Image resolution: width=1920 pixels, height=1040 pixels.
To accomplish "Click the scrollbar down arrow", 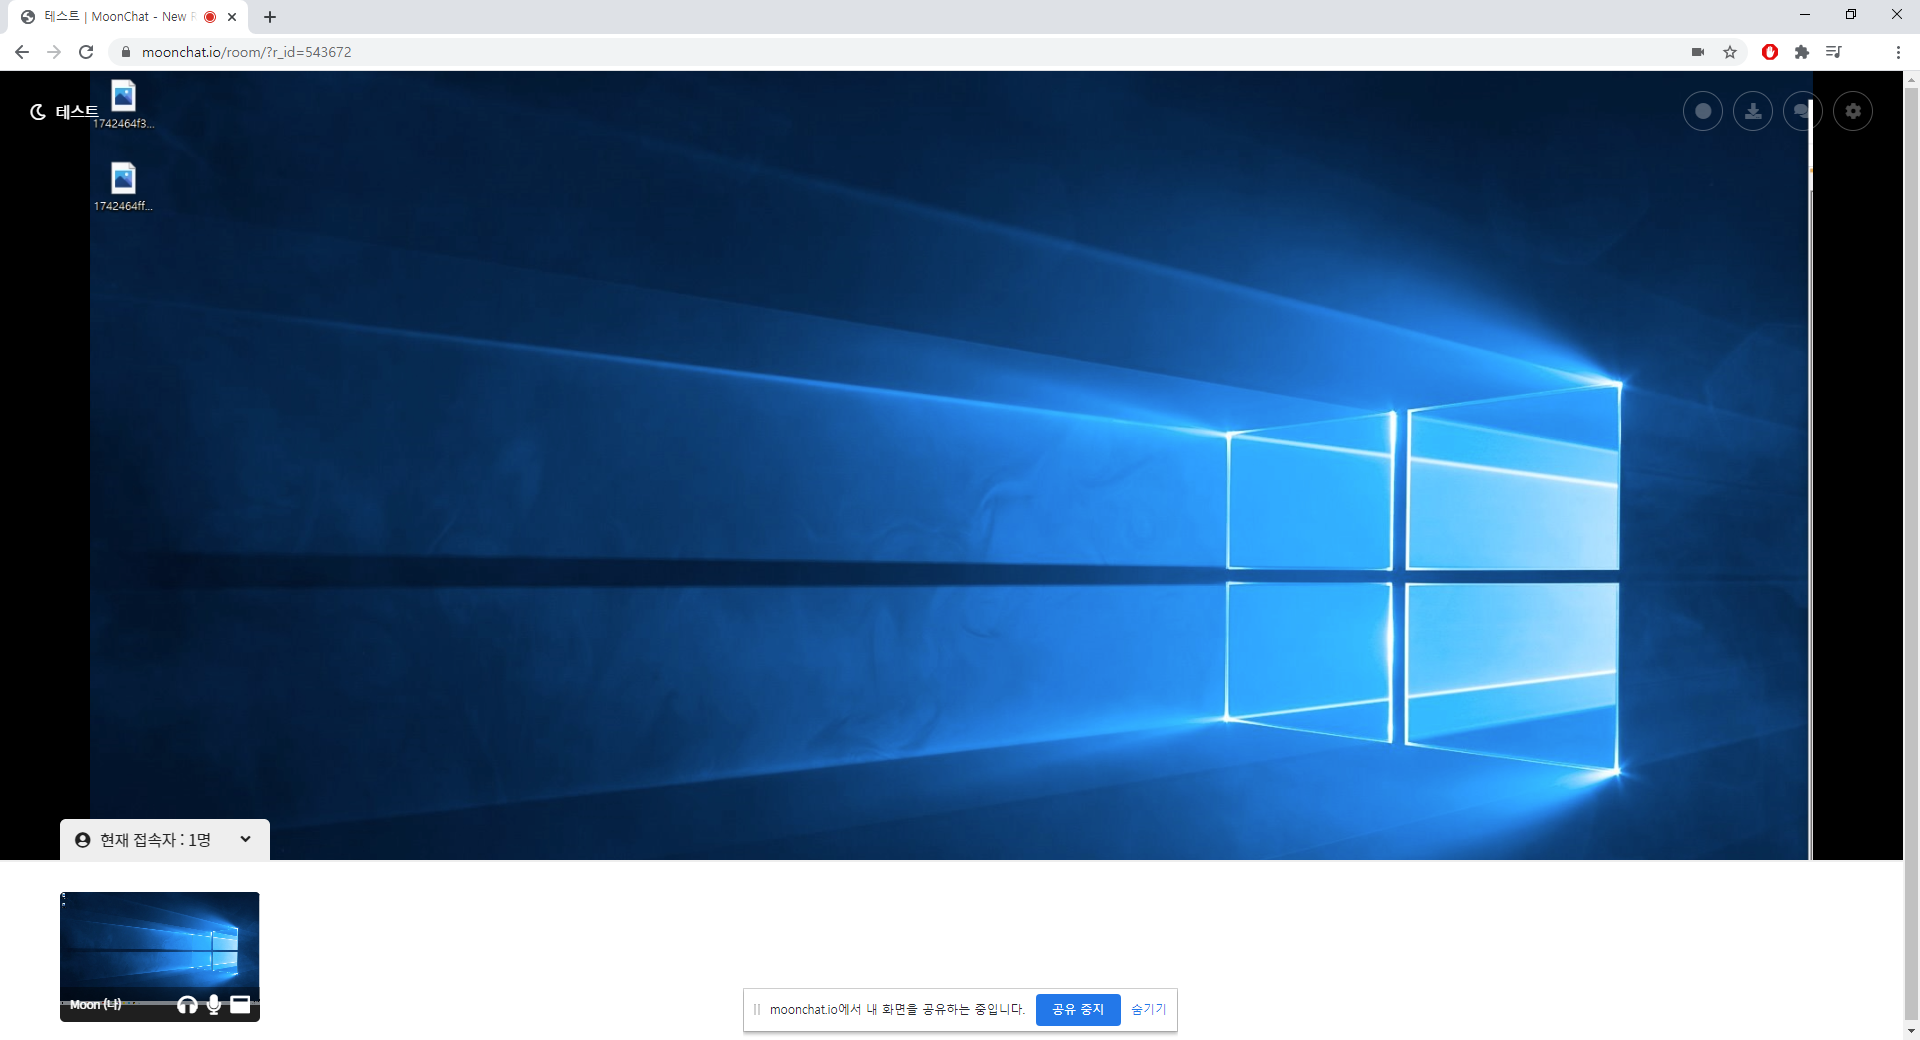I will tap(1911, 1030).
